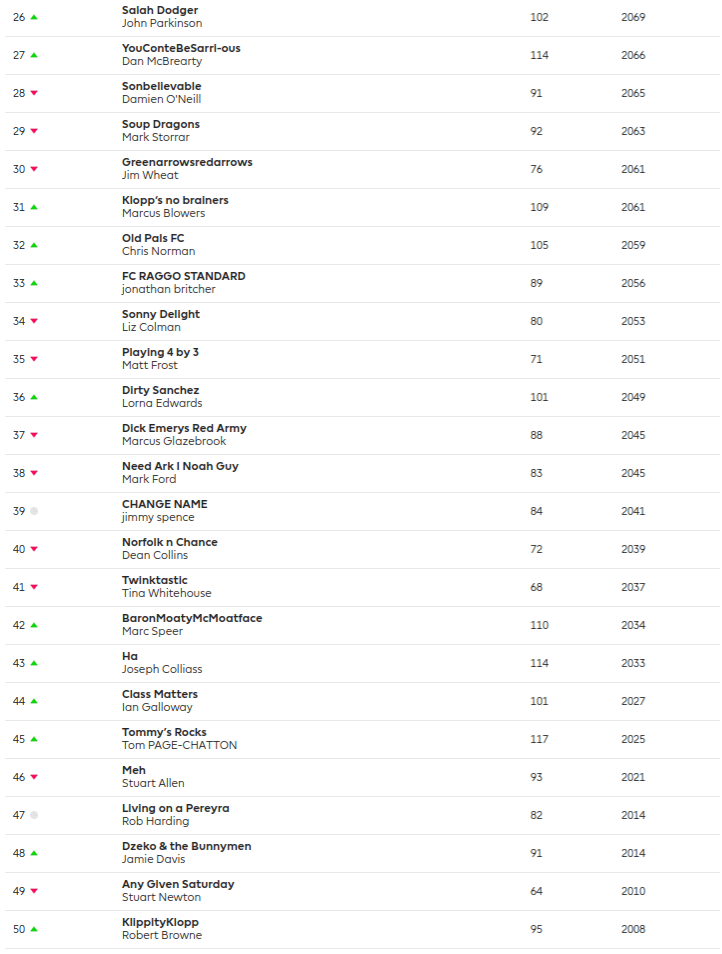The width and height of the screenshot is (722, 954).
Task: Select the FC RAGGO STANDARD team
Action: (183, 276)
